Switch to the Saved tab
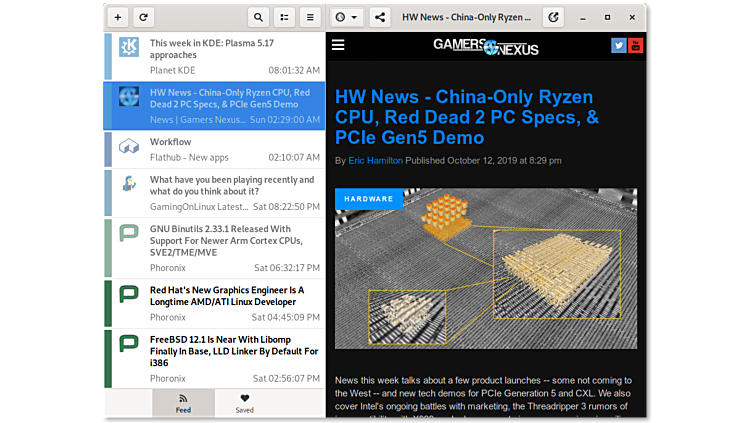This screenshot has height=423, width=752. click(x=244, y=403)
